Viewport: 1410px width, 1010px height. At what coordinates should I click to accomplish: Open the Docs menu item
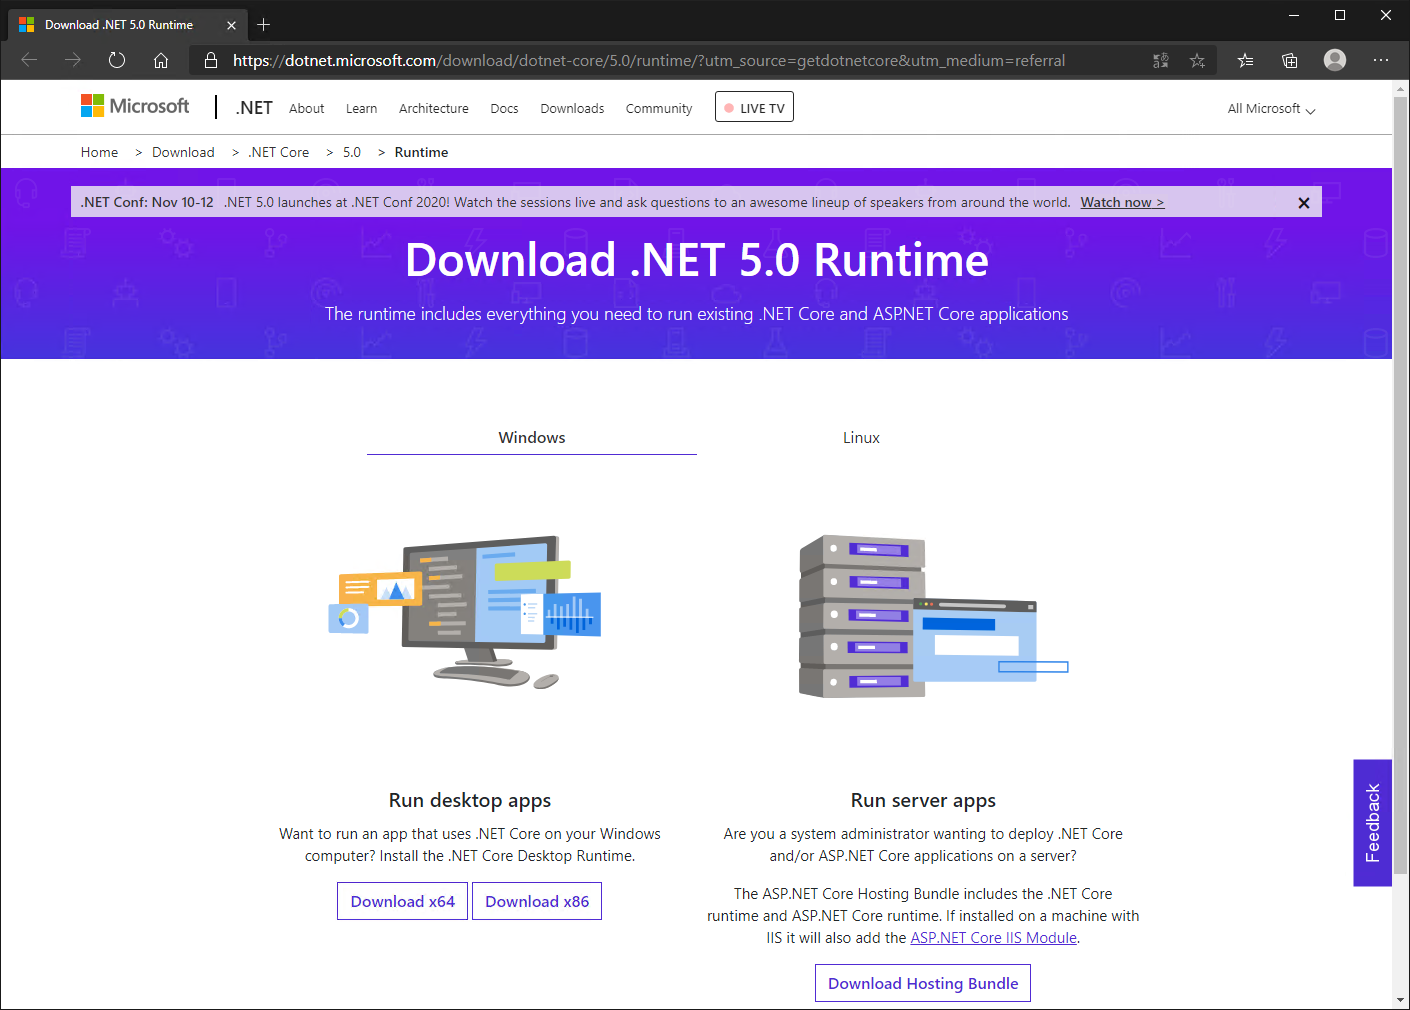[x=504, y=108]
